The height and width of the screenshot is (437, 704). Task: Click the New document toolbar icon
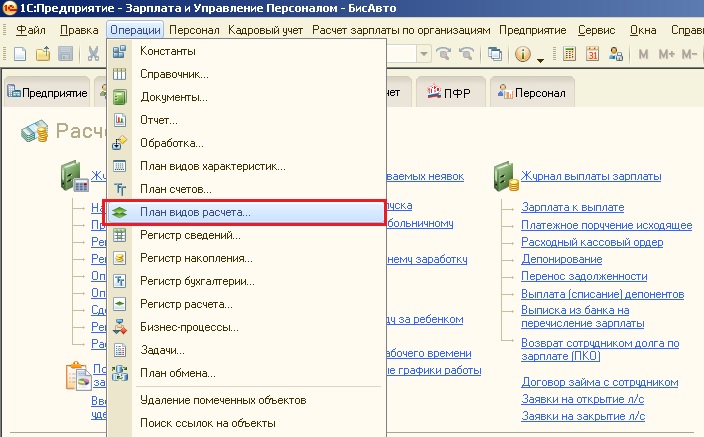(x=20, y=54)
